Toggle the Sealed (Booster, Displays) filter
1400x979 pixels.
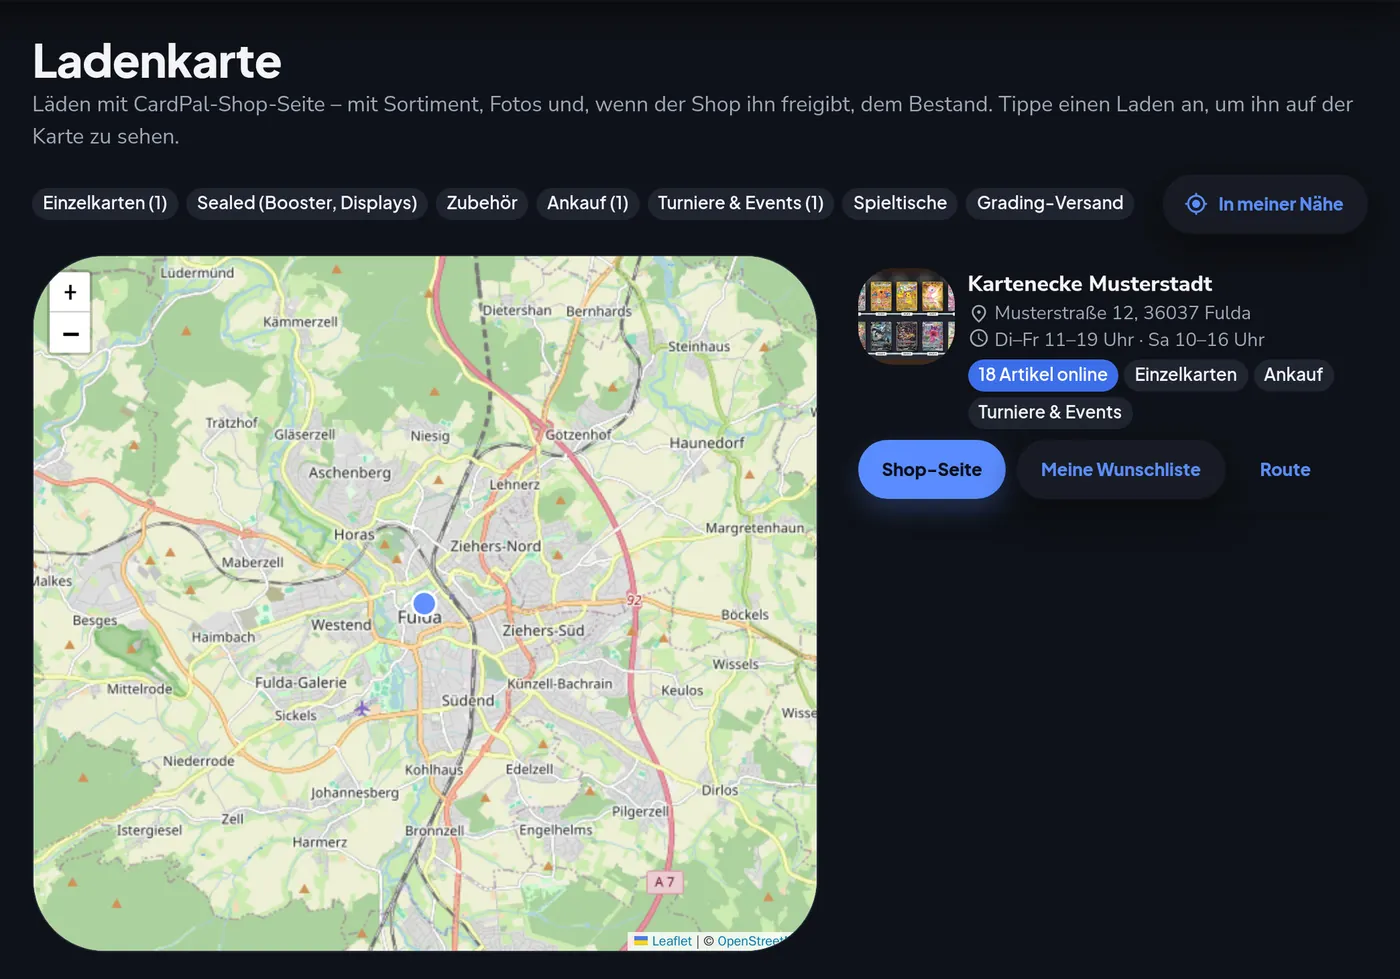click(307, 203)
